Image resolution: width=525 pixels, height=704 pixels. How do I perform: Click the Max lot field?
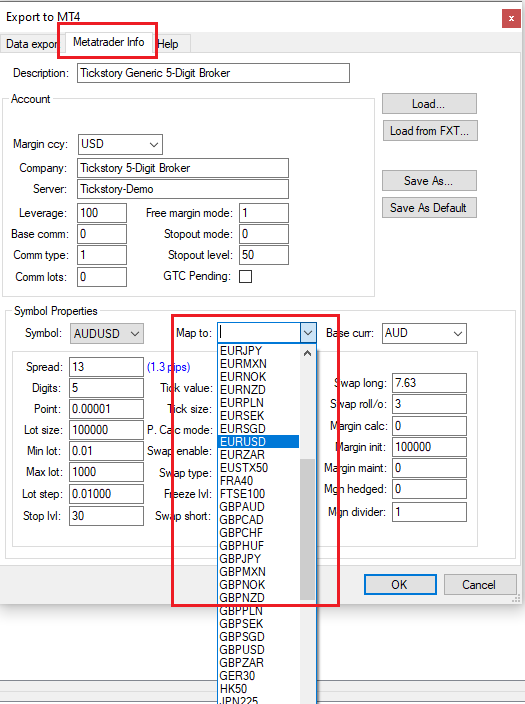point(106,472)
